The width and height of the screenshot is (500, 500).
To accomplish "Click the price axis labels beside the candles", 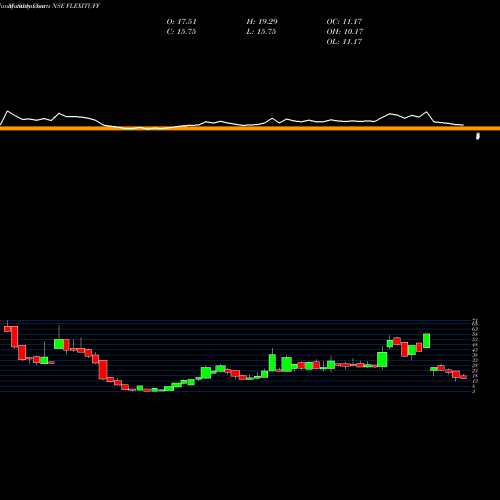I will point(475,356).
